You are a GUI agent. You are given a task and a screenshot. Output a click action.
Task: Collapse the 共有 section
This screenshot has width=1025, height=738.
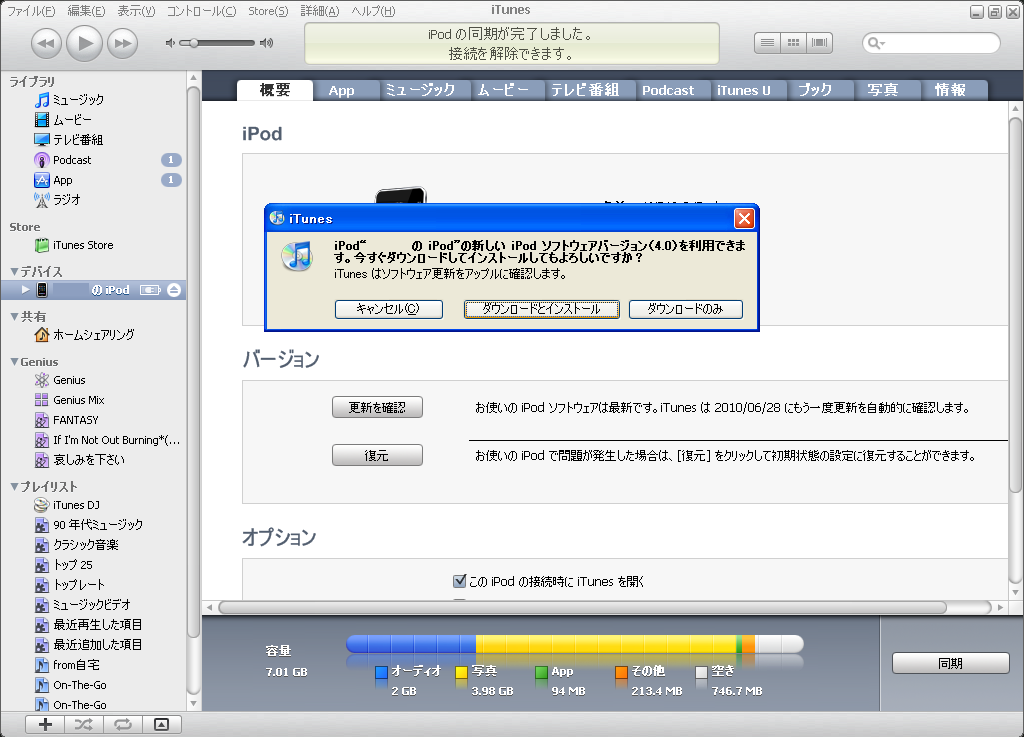[14, 316]
